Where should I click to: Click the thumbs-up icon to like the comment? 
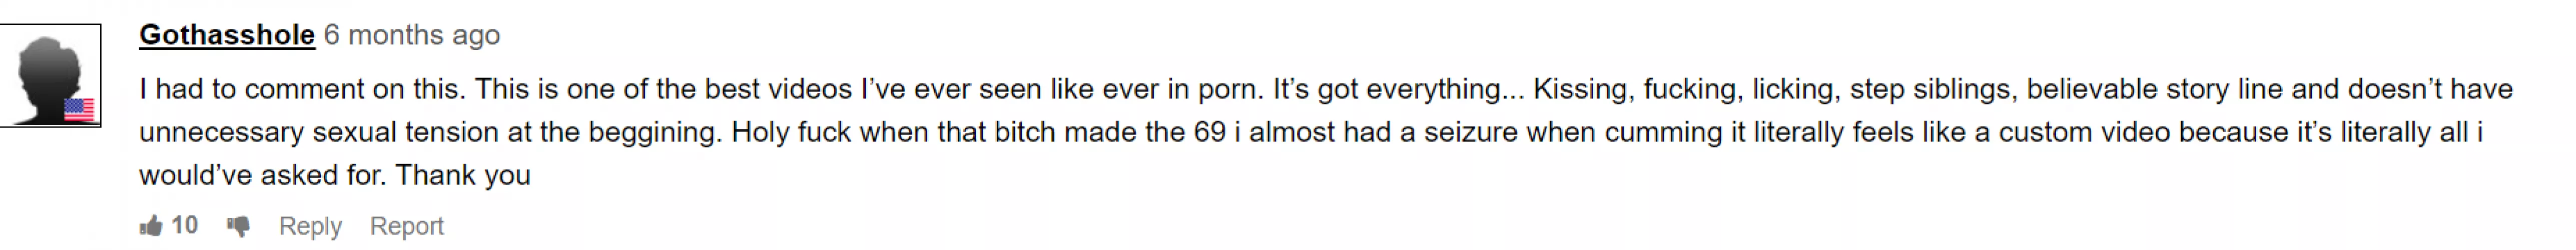pyautogui.click(x=152, y=226)
